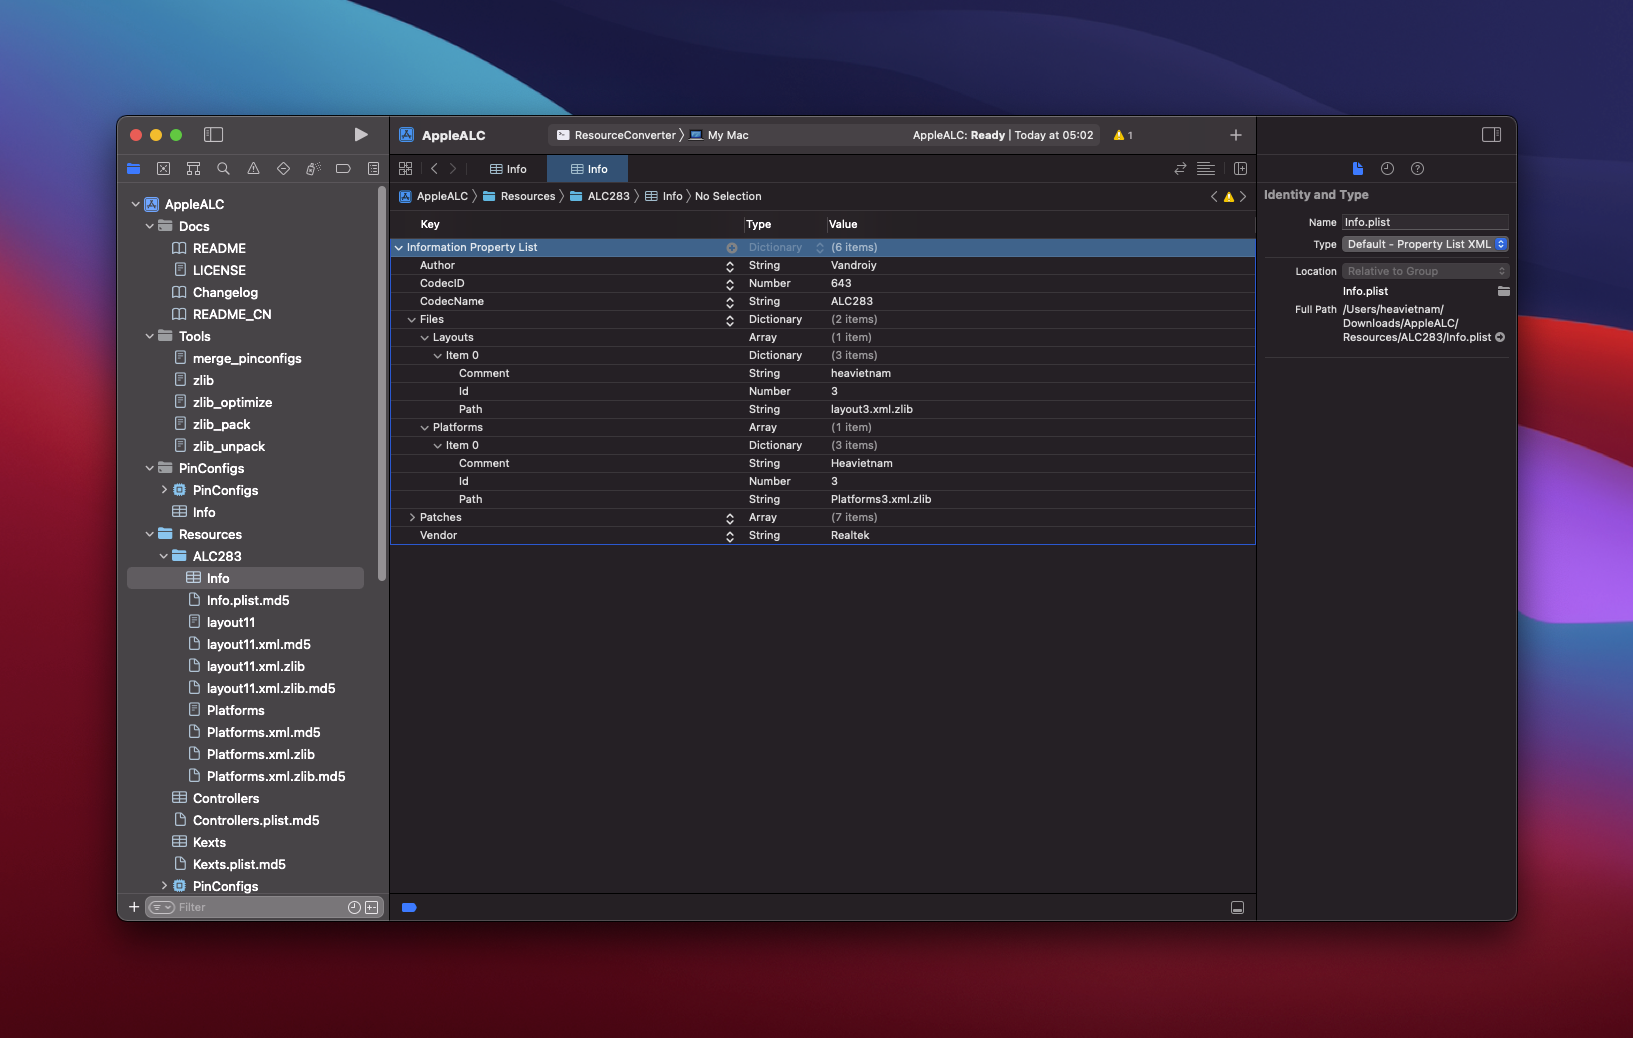Collapse the Layouts array row

click(425, 337)
